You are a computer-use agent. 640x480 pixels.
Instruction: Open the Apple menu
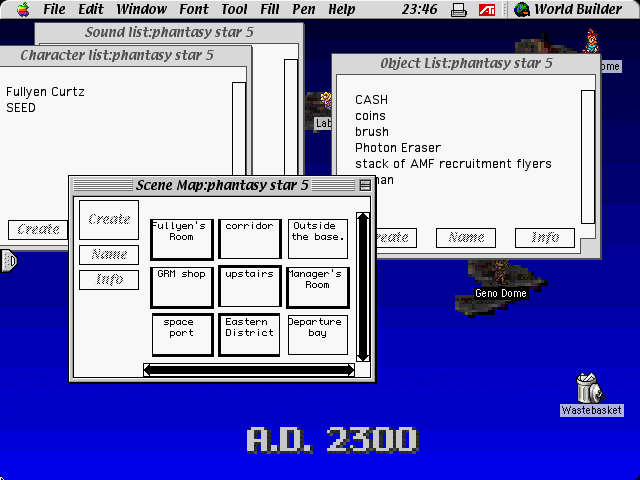tap(23, 9)
